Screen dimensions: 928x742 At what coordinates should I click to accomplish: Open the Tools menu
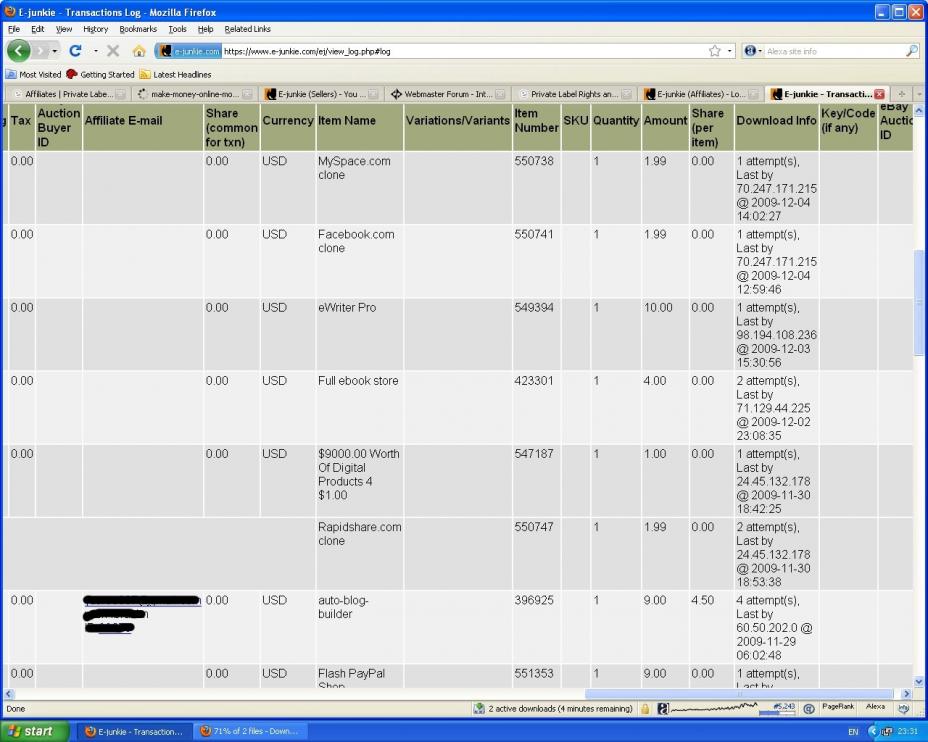click(177, 29)
